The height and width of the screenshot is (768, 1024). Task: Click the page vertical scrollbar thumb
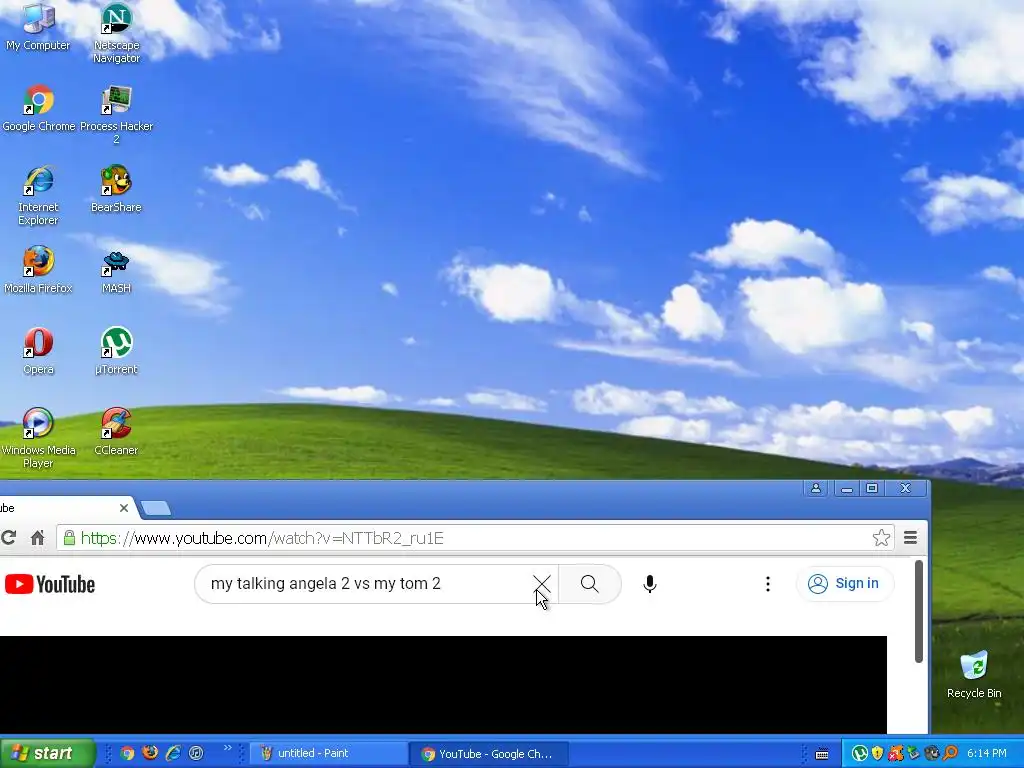pyautogui.click(x=918, y=611)
